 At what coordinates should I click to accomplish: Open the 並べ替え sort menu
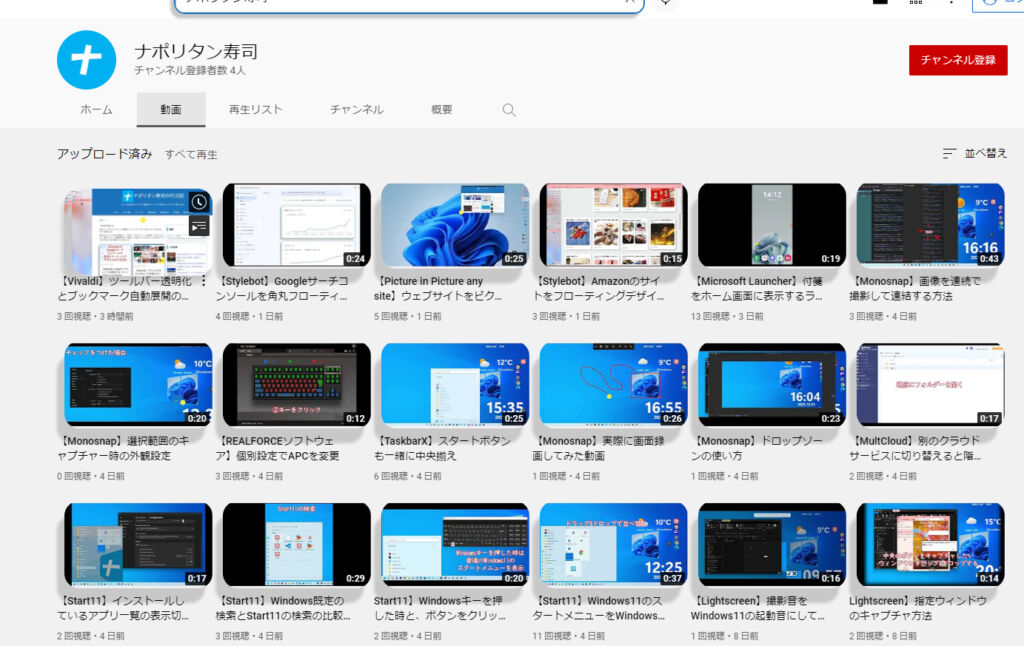974,153
